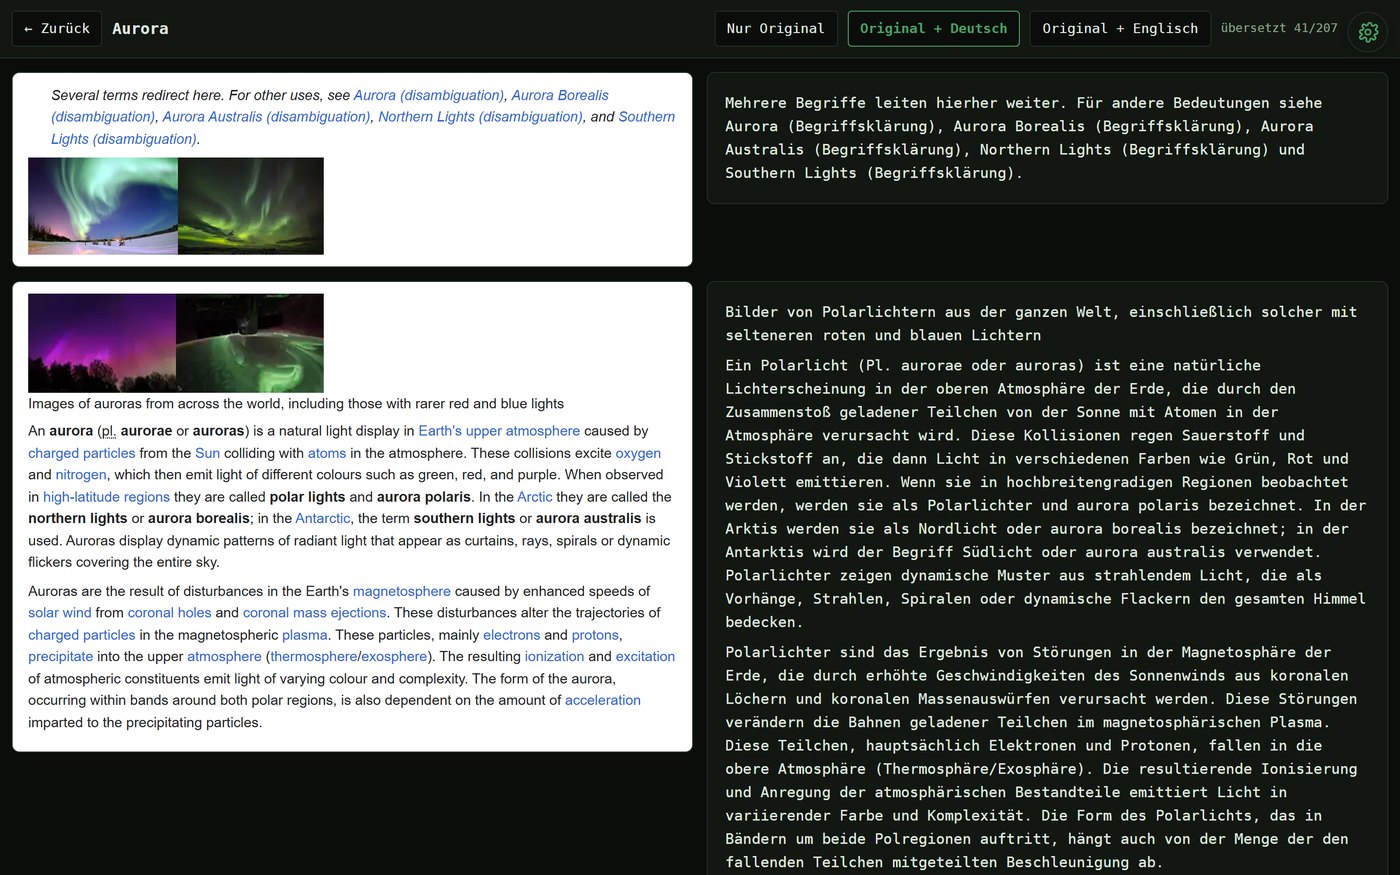This screenshot has width=1400, height=875.
Task: Click the green aurora night photo
Action: [x=251, y=206]
